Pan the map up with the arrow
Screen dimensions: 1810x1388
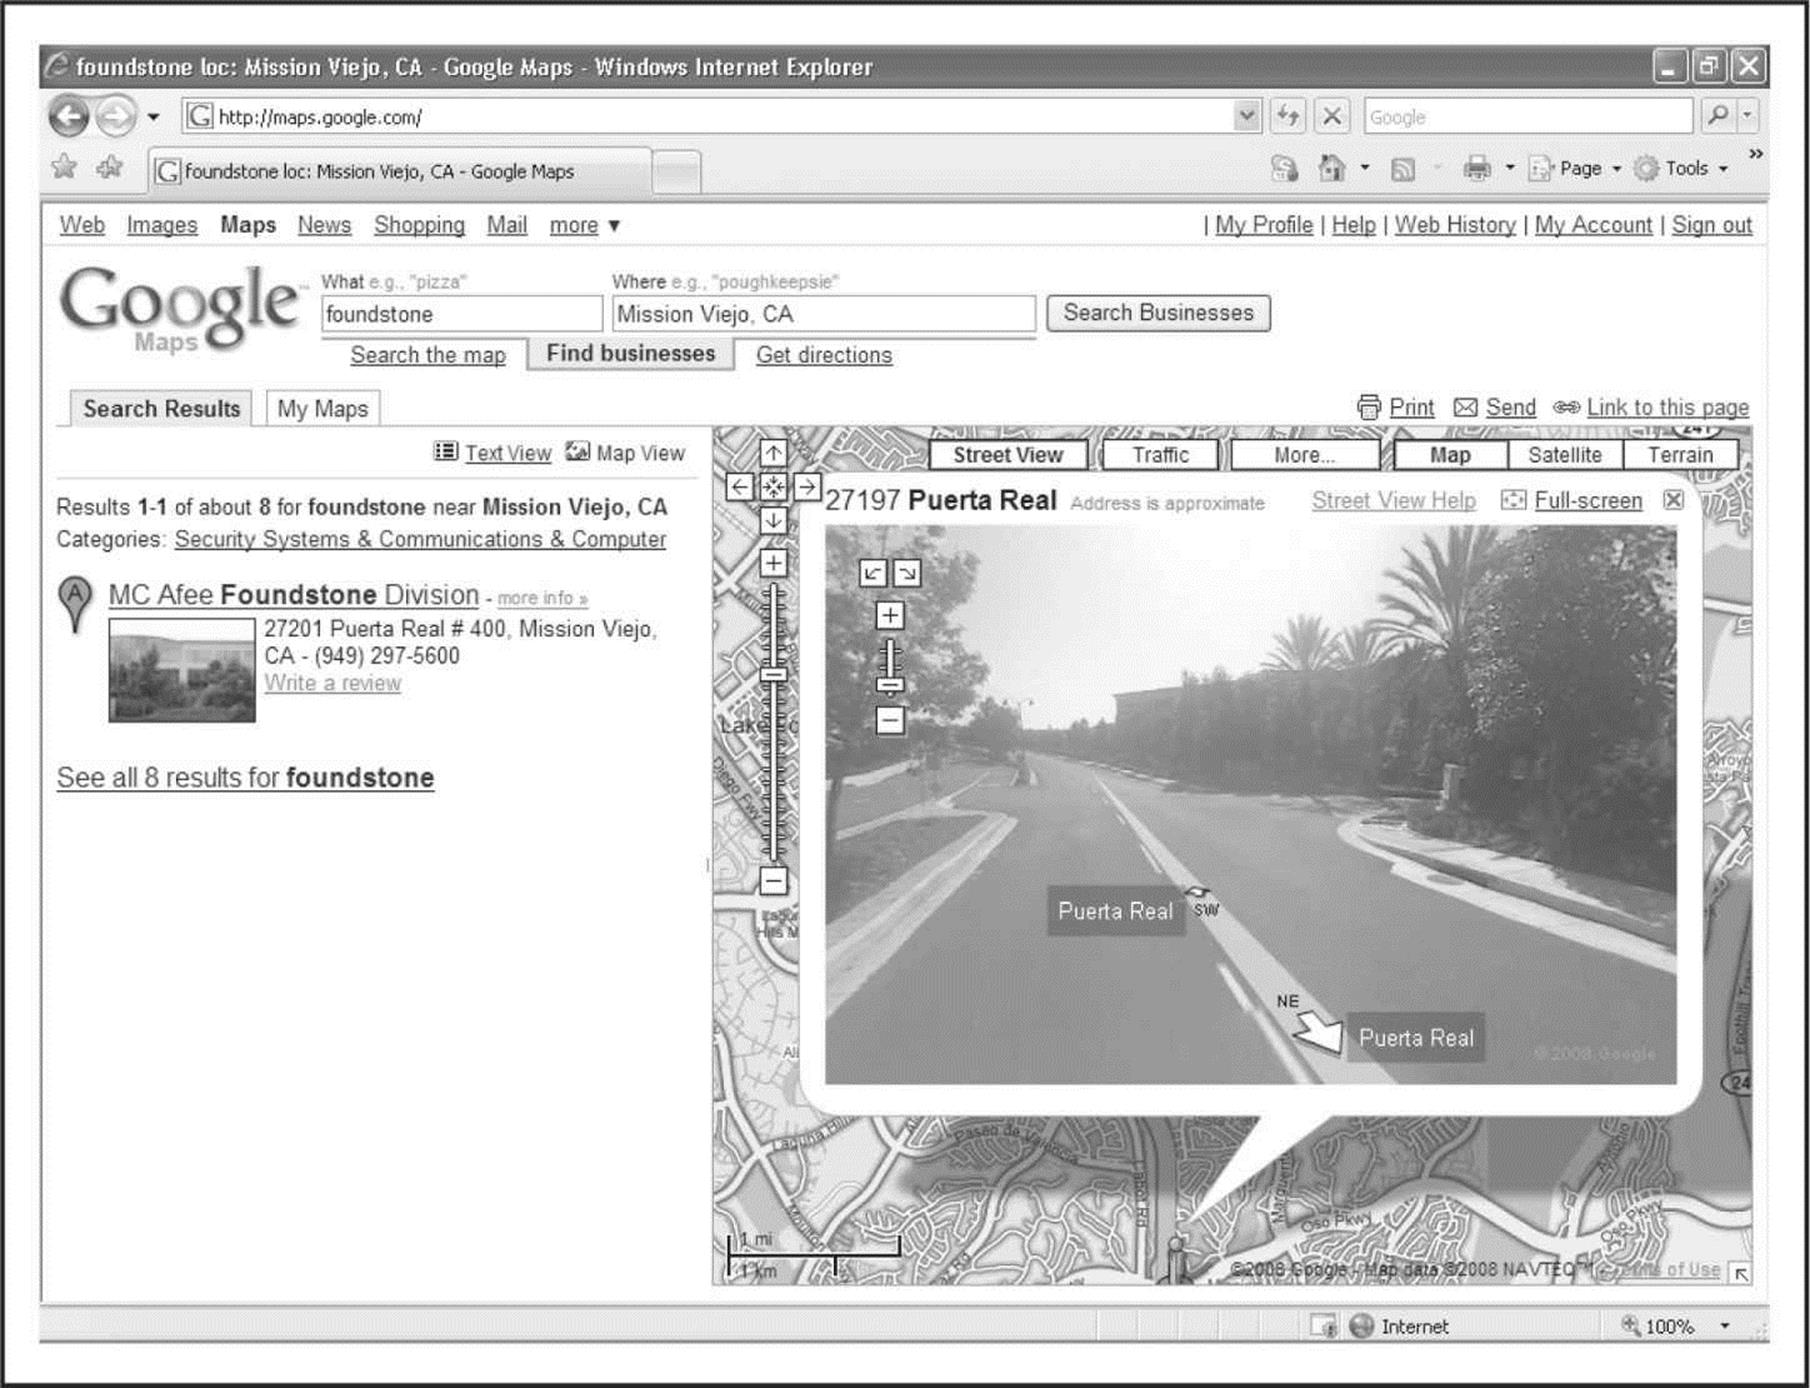tap(773, 453)
